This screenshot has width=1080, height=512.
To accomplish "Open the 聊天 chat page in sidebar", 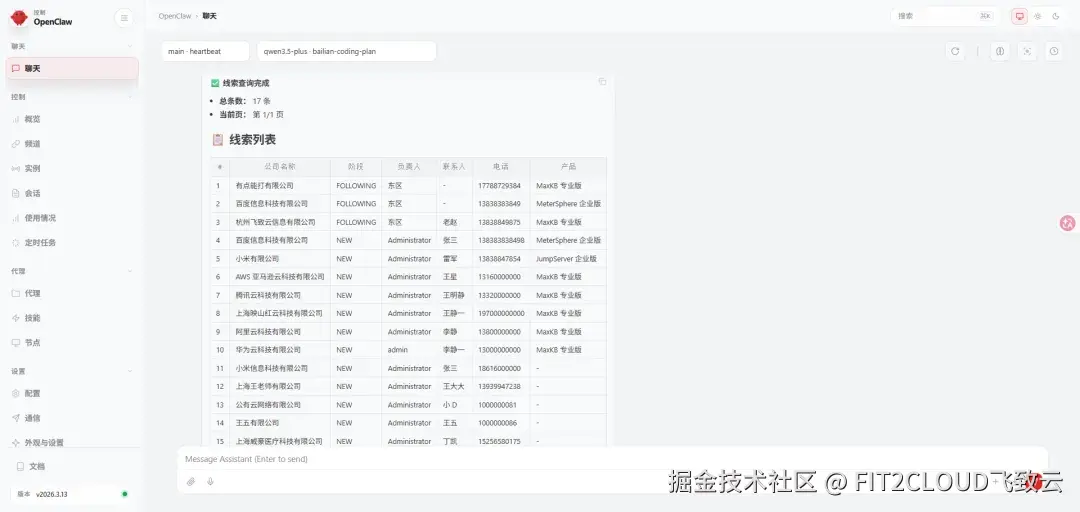I will (x=72, y=68).
